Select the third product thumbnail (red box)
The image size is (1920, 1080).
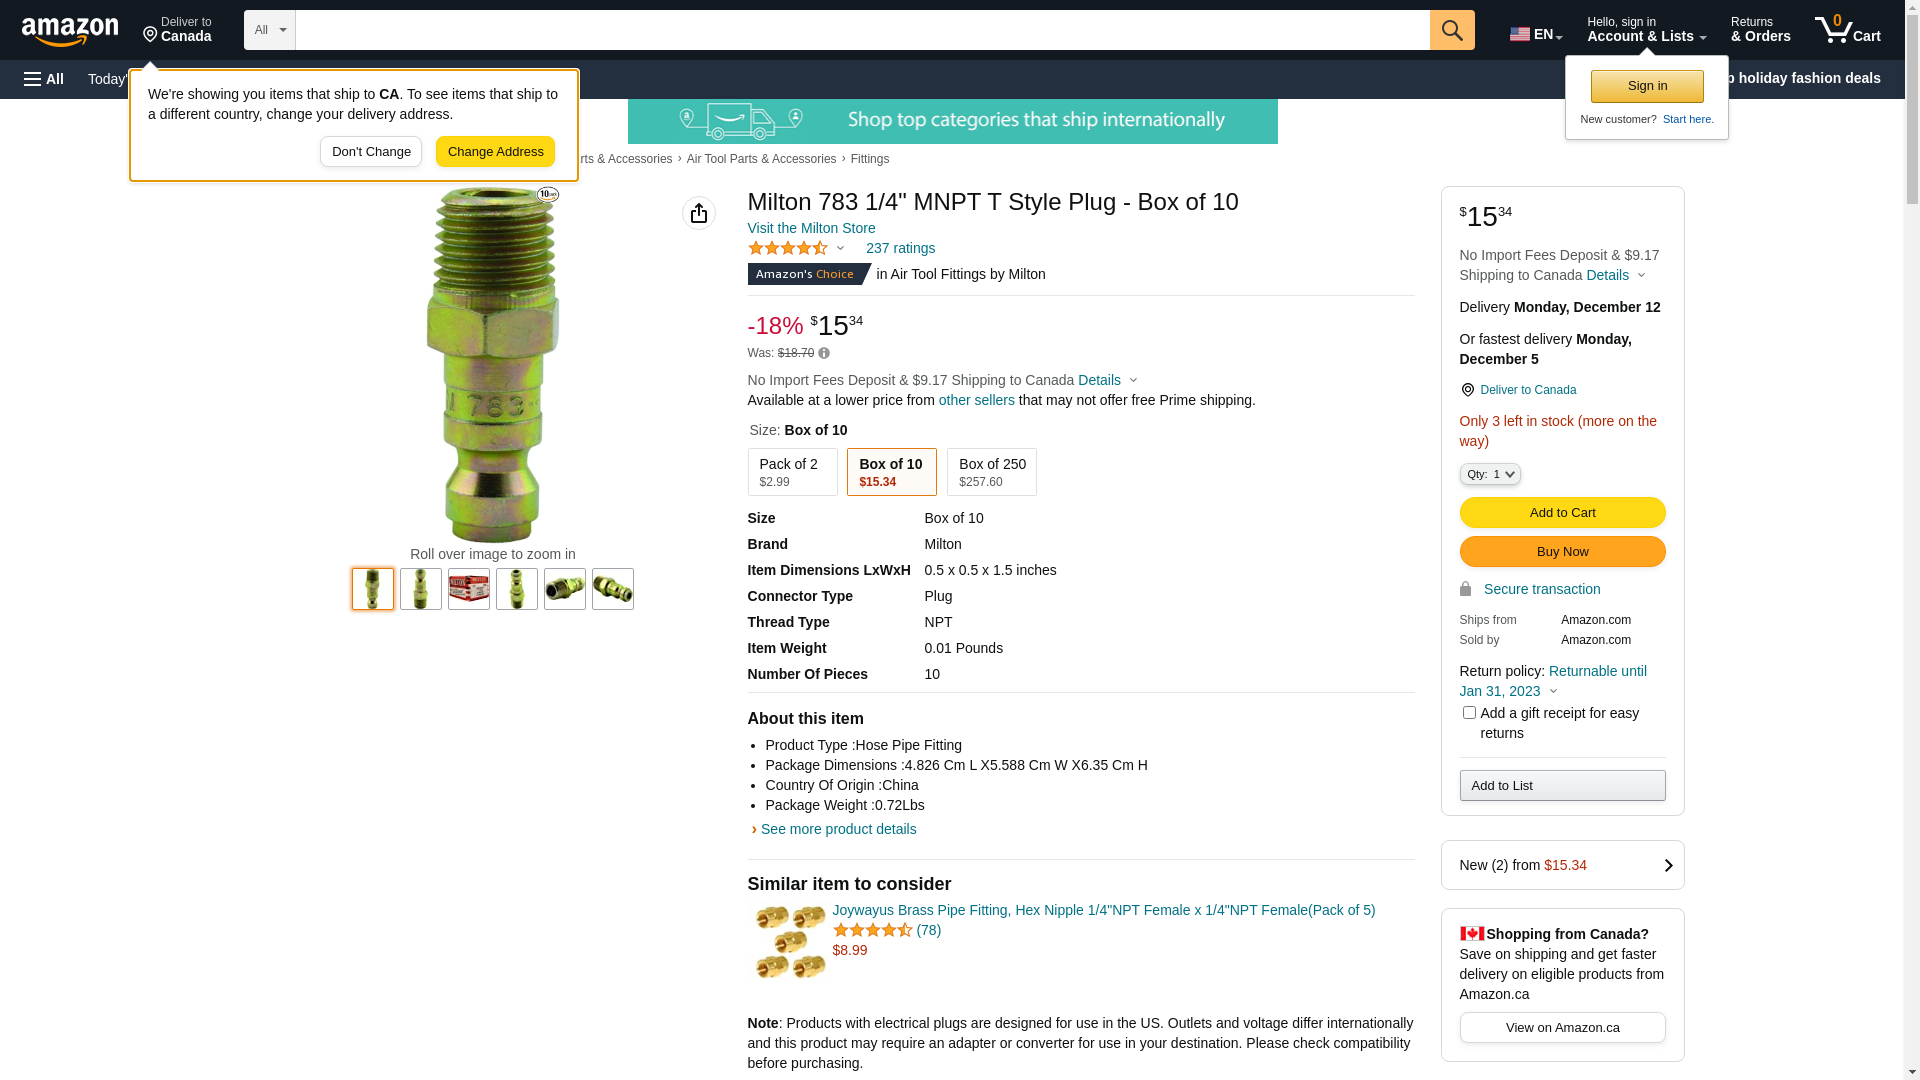[469, 589]
